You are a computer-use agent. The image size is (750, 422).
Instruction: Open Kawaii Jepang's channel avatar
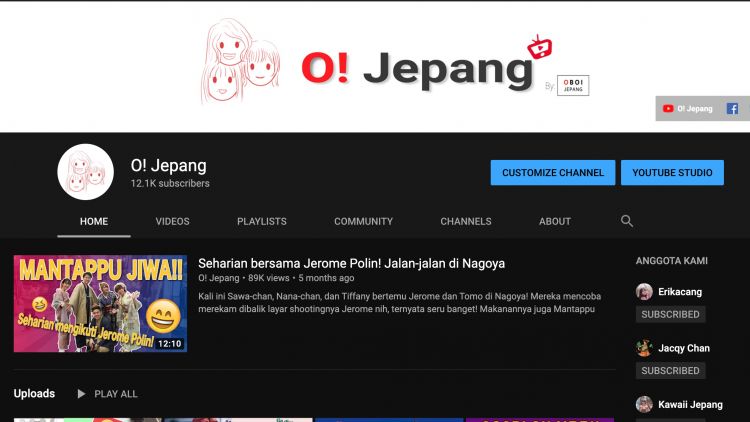(644, 404)
